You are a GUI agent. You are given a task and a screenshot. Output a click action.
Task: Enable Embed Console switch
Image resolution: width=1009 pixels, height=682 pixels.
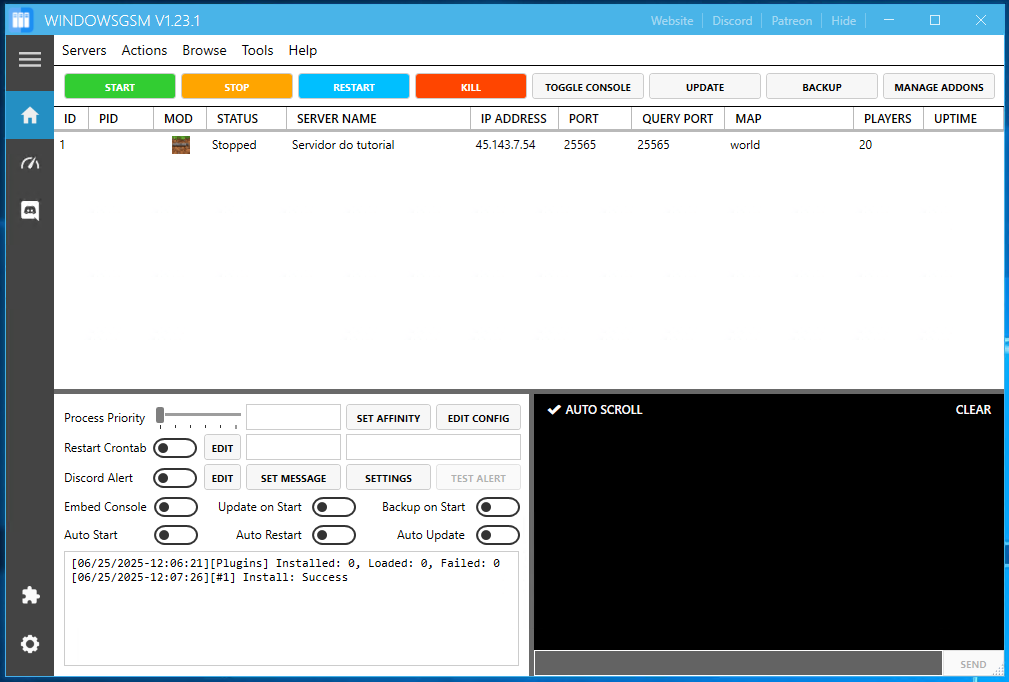click(176, 507)
